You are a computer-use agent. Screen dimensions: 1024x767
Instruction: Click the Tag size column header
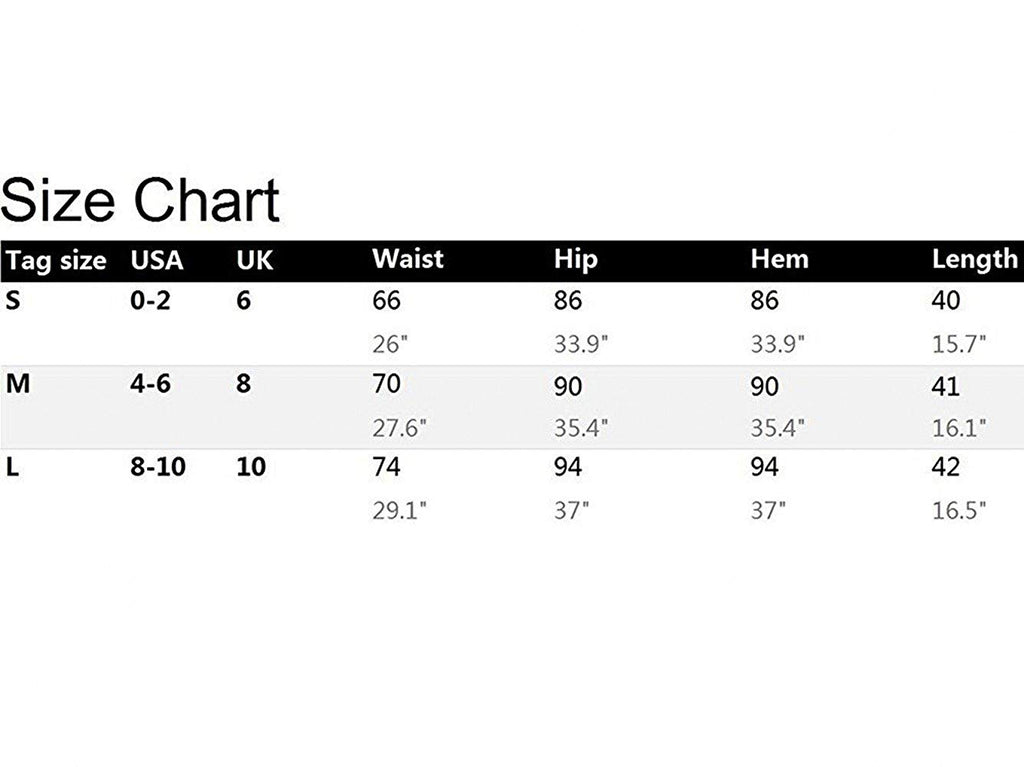click(x=56, y=261)
